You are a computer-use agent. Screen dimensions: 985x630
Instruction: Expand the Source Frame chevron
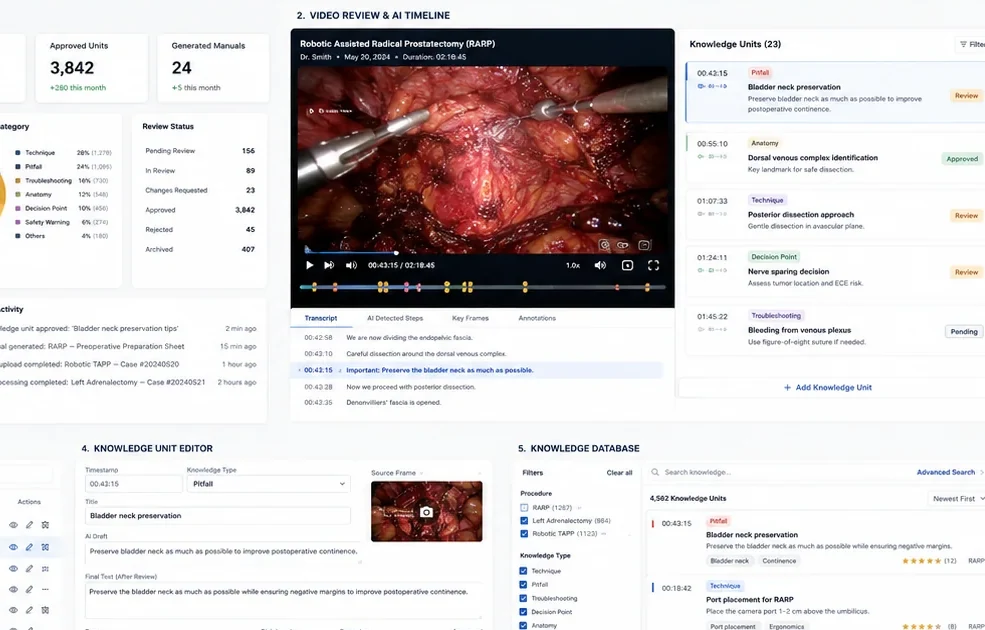point(421,473)
